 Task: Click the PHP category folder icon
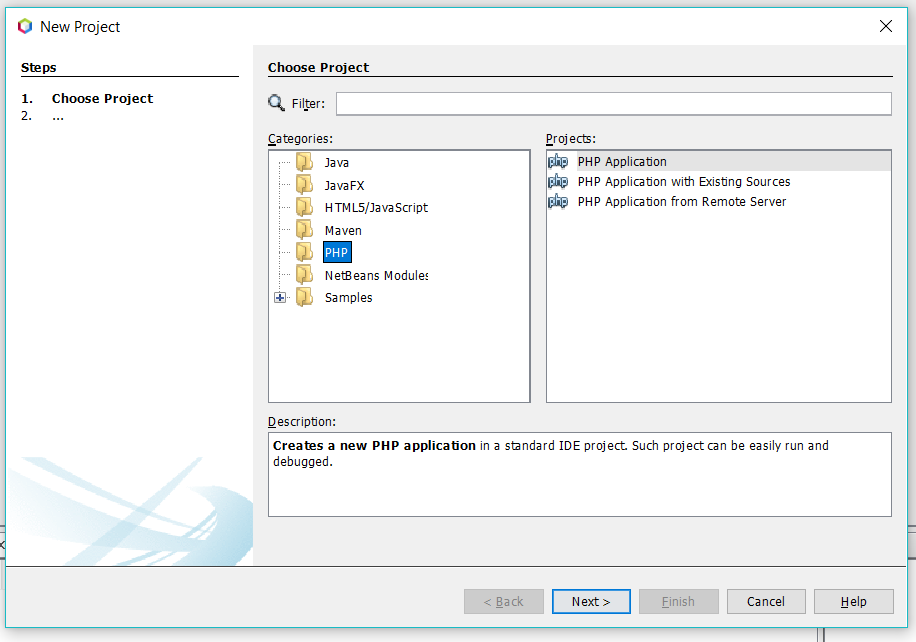pyautogui.click(x=304, y=252)
